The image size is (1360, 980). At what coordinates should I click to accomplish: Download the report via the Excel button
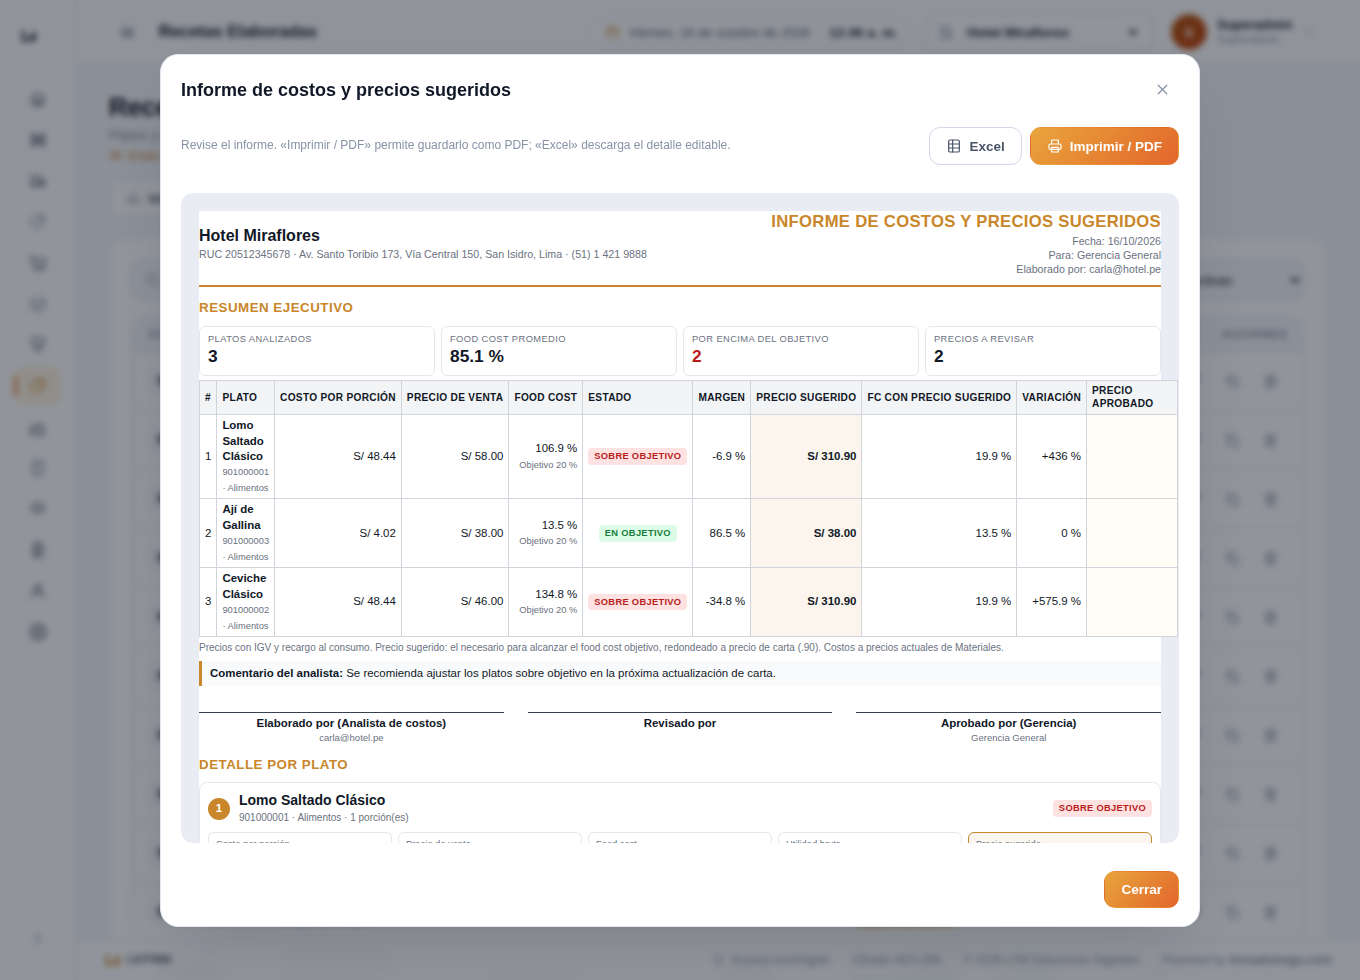(975, 146)
